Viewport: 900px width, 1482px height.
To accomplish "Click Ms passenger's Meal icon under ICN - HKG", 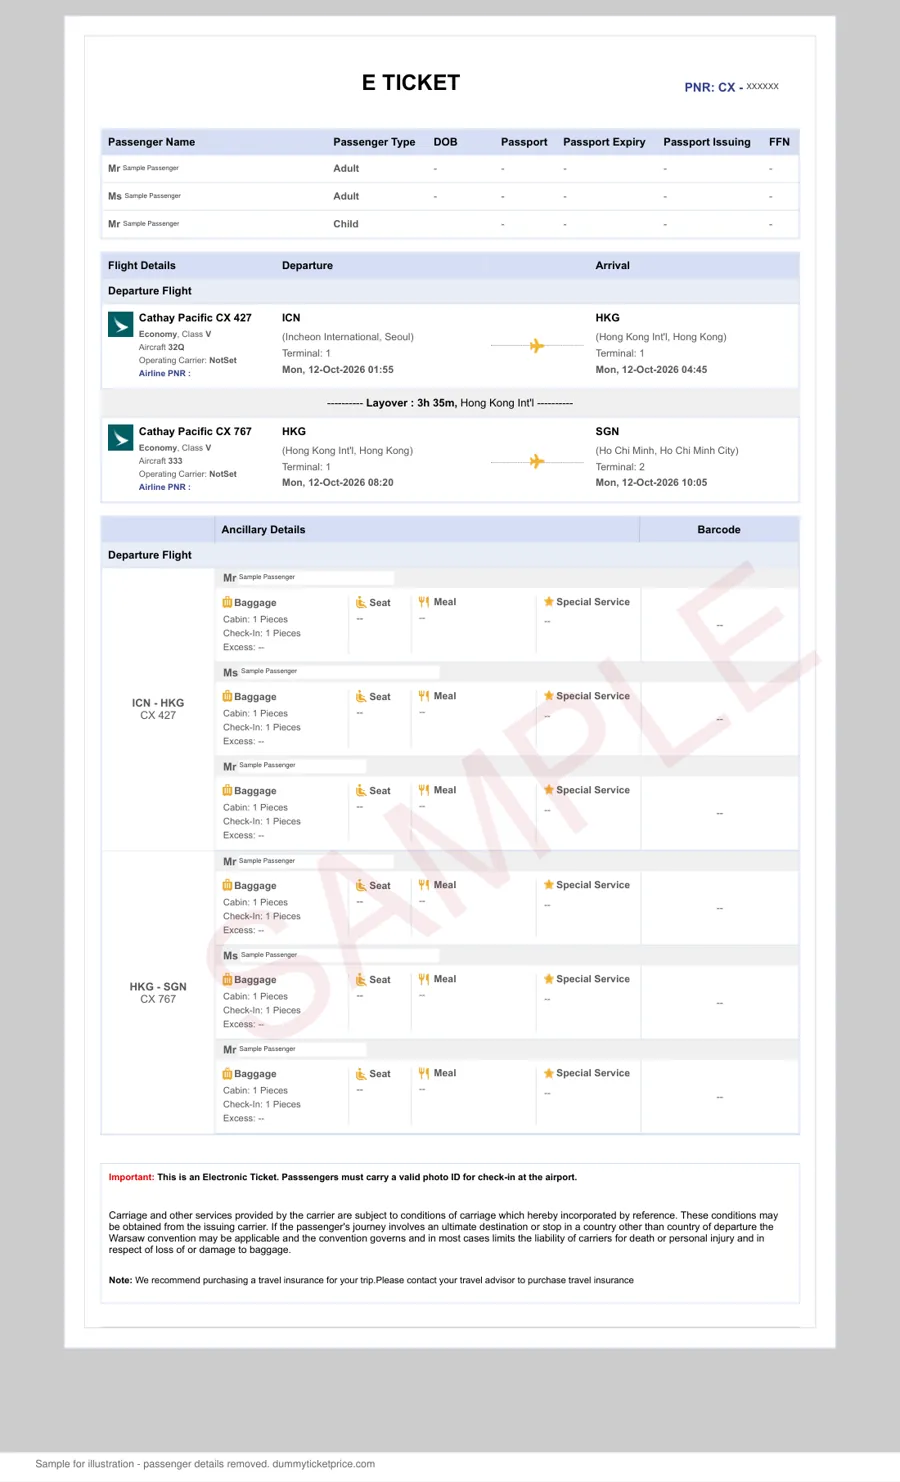I will [424, 696].
